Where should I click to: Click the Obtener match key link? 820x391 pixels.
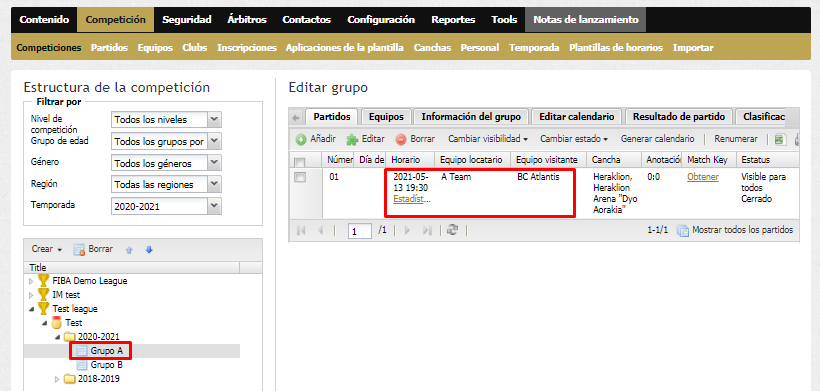[702, 177]
